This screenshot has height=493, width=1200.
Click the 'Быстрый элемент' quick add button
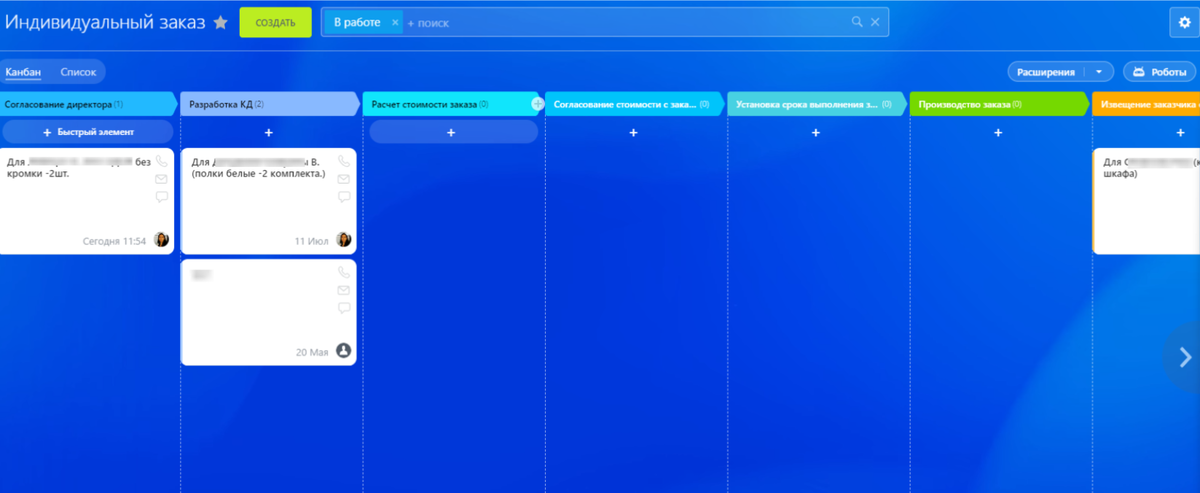[x=88, y=132]
